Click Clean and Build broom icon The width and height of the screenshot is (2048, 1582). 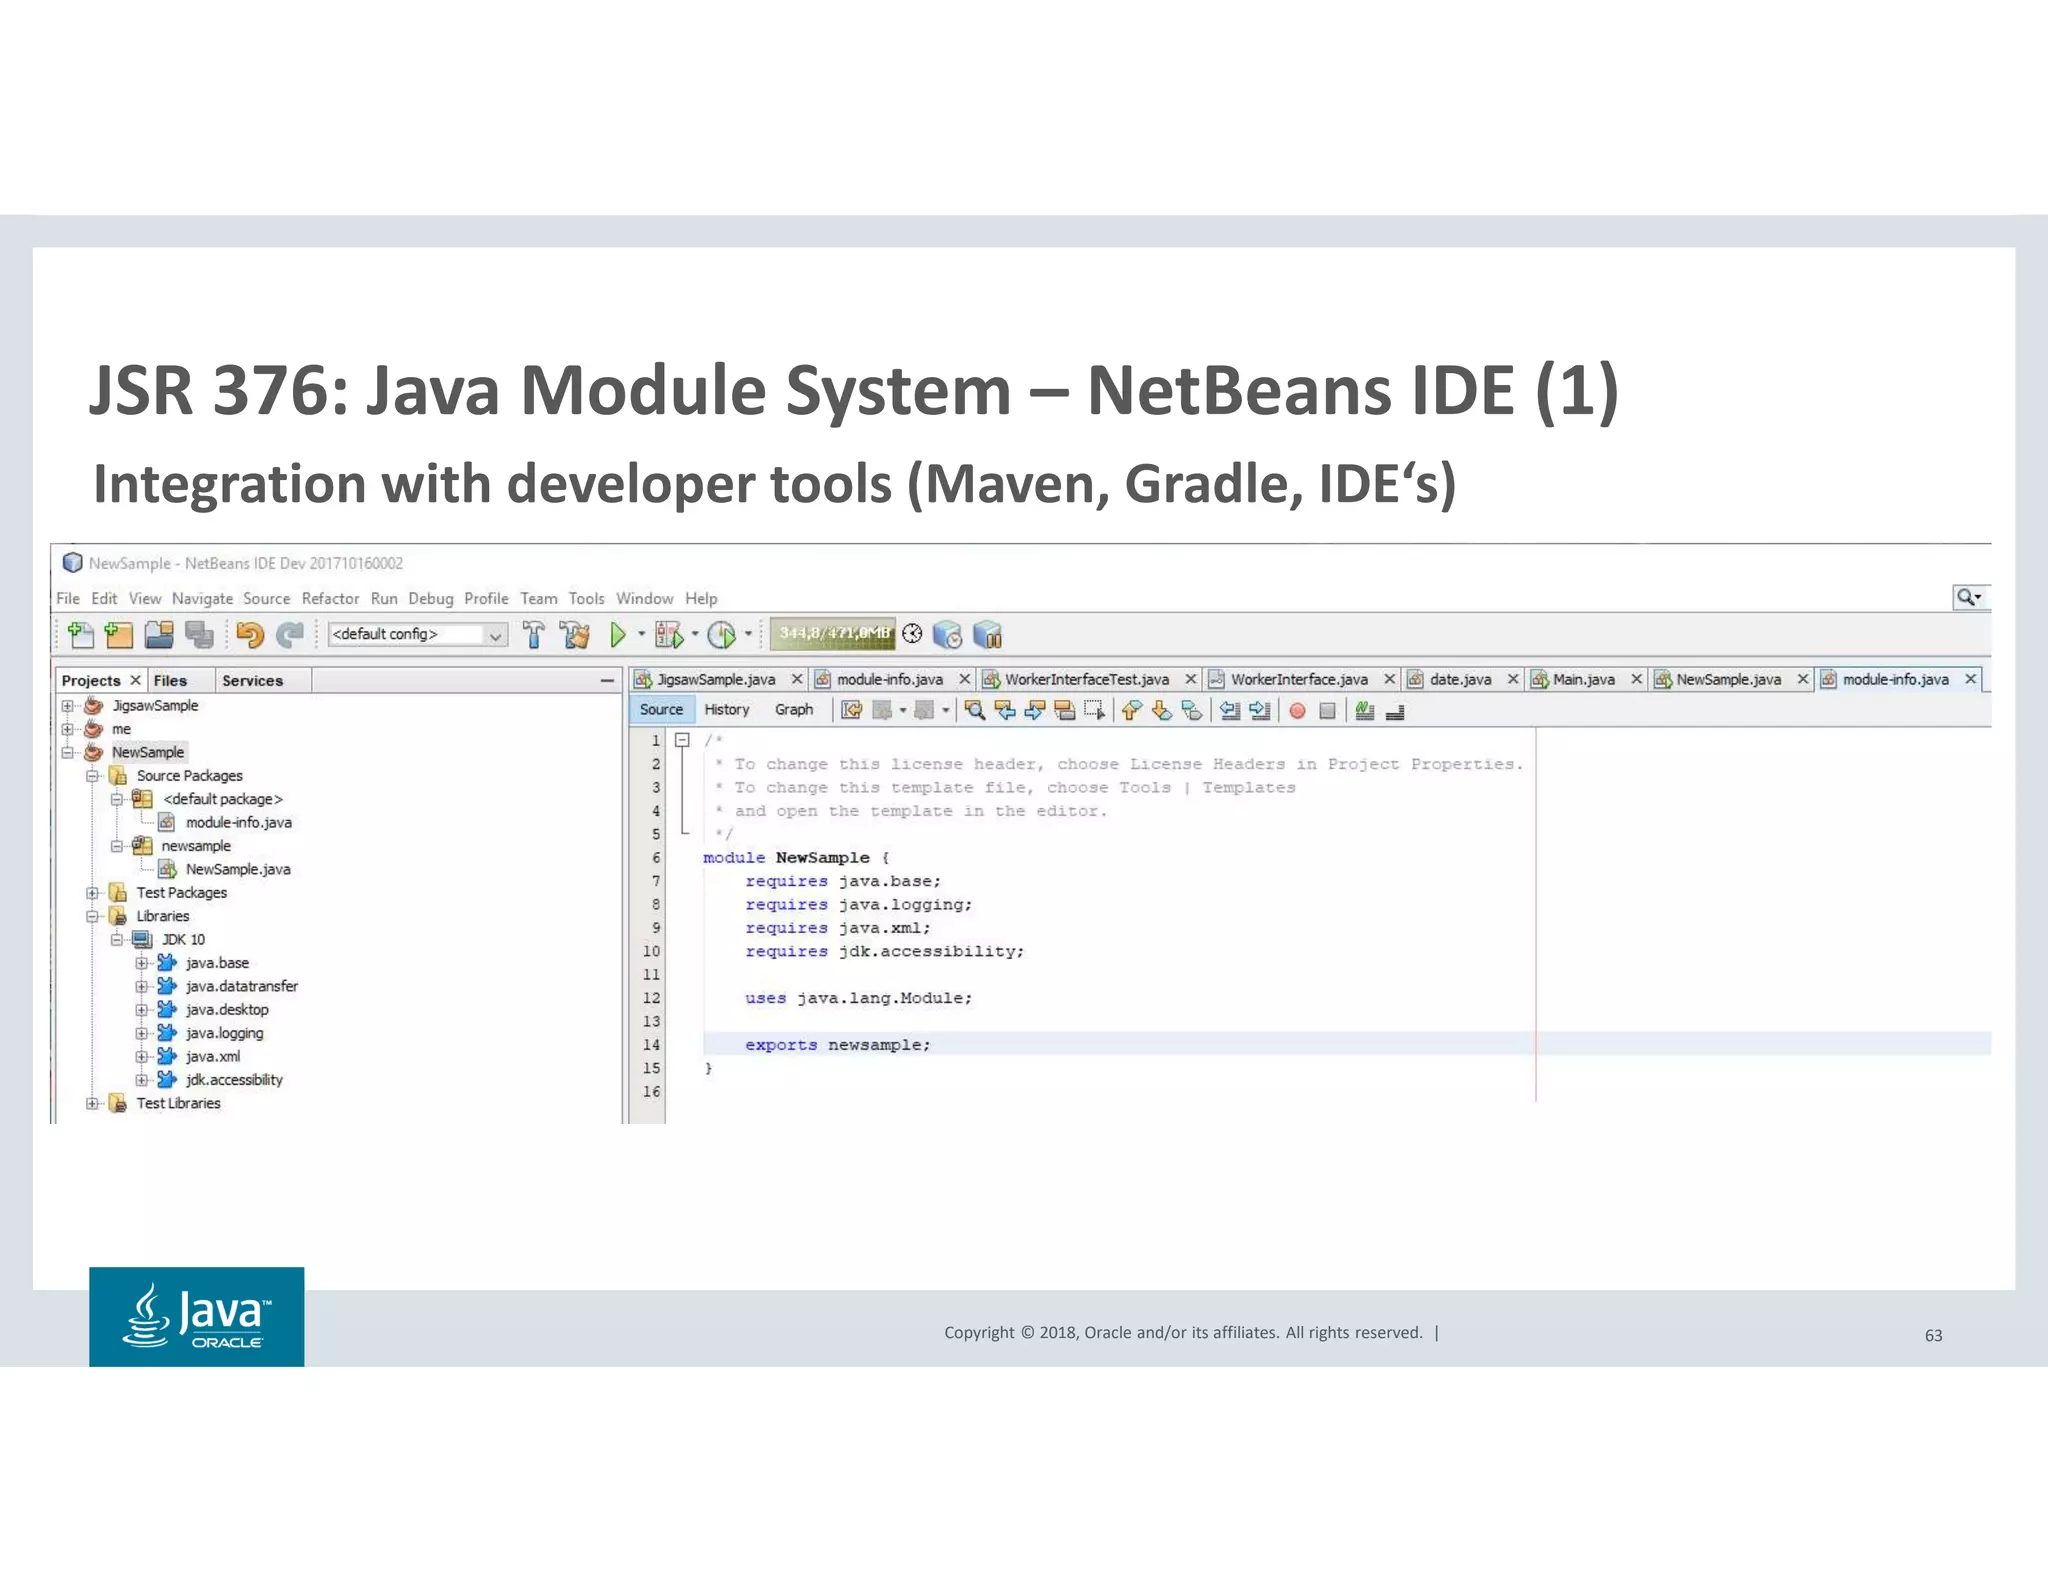point(575,634)
